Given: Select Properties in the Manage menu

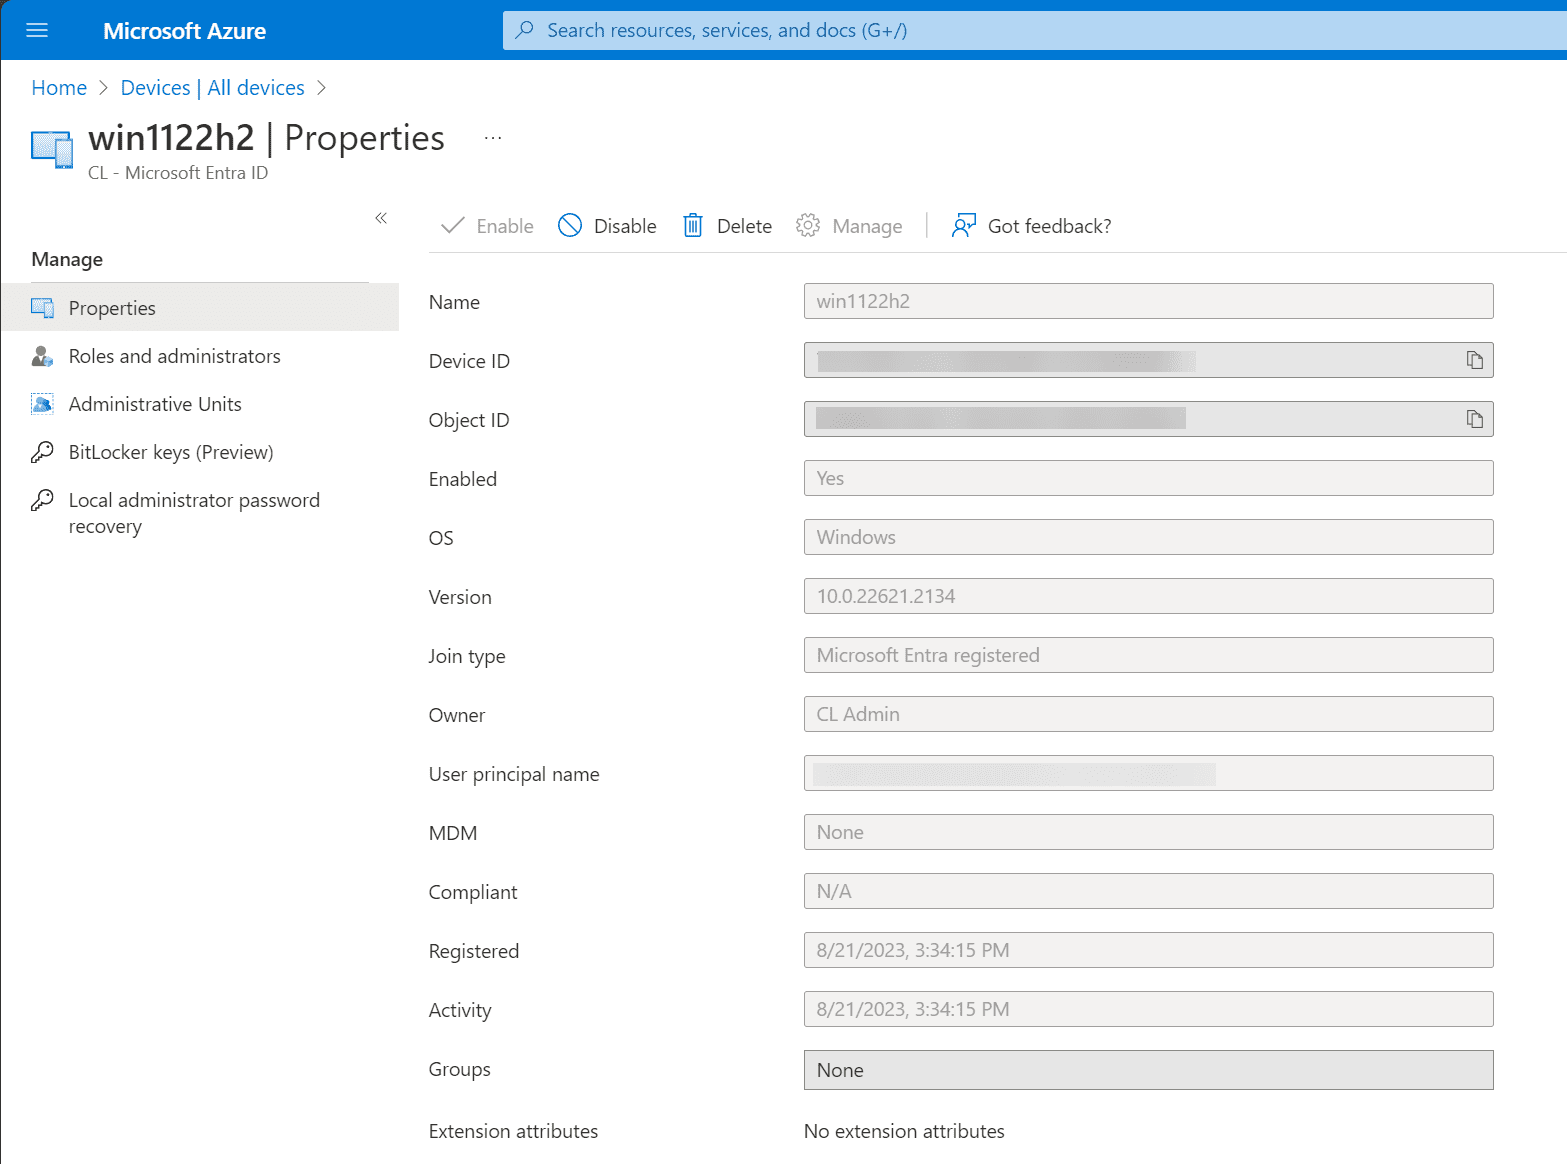Looking at the screenshot, I should pyautogui.click(x=200, y=308).
